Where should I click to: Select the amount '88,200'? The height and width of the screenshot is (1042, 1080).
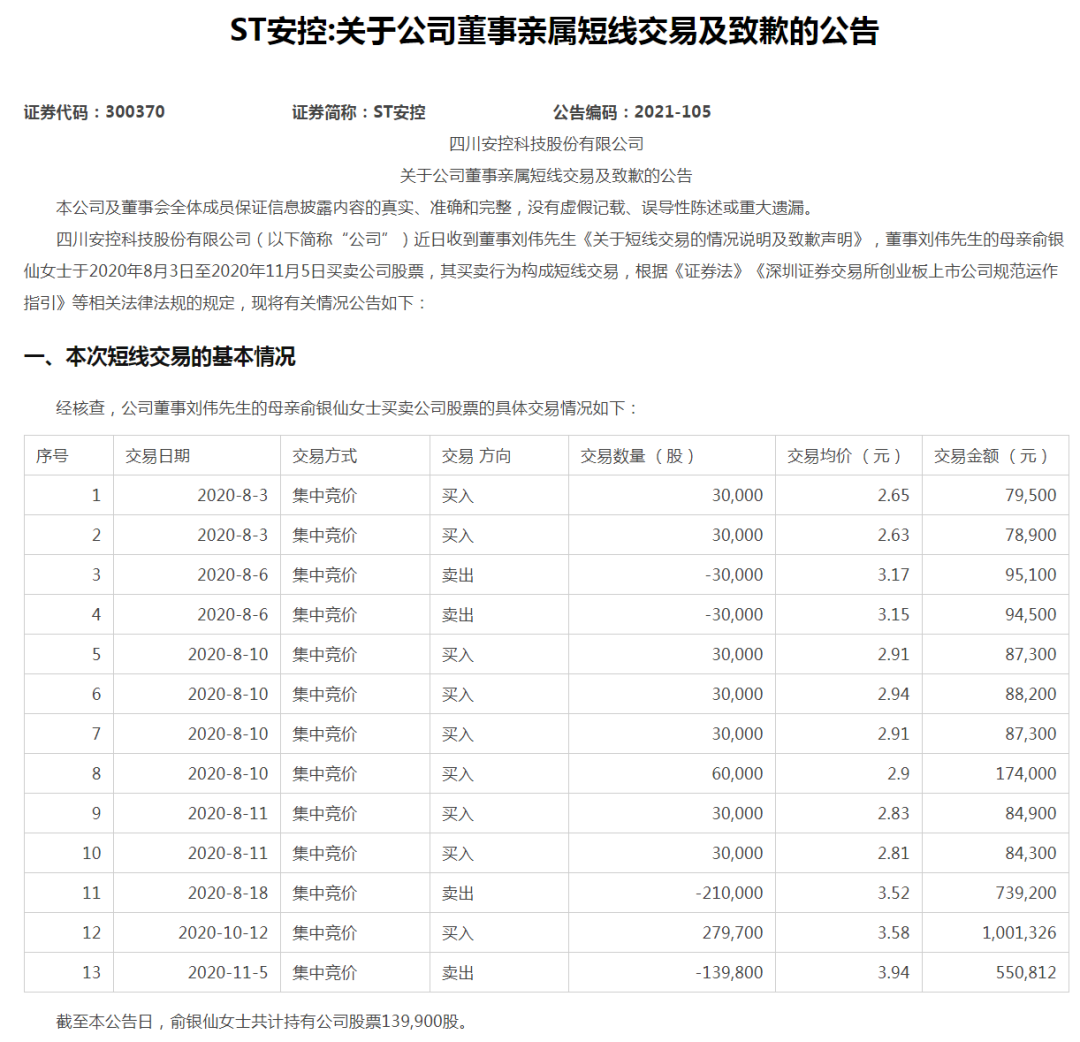[x=1030, y=694]
